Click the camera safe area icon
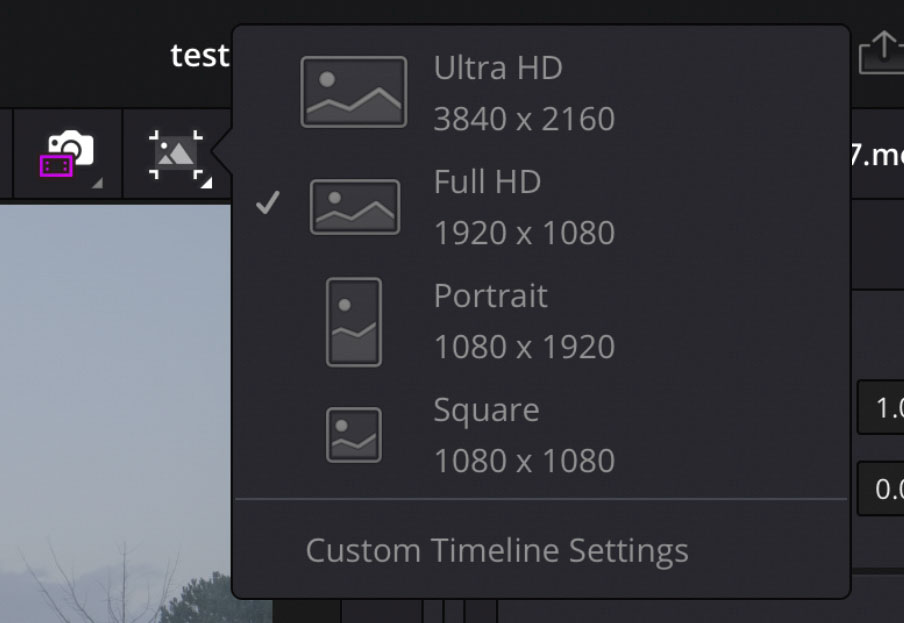 pos(66,153)
